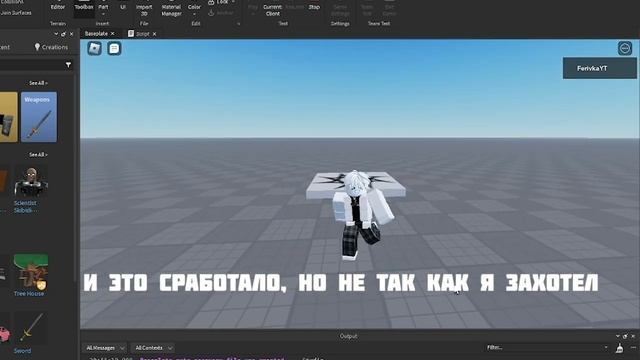Screen dimensions: 640x360
Task: Stop the play test
Action: pos(314,6)
